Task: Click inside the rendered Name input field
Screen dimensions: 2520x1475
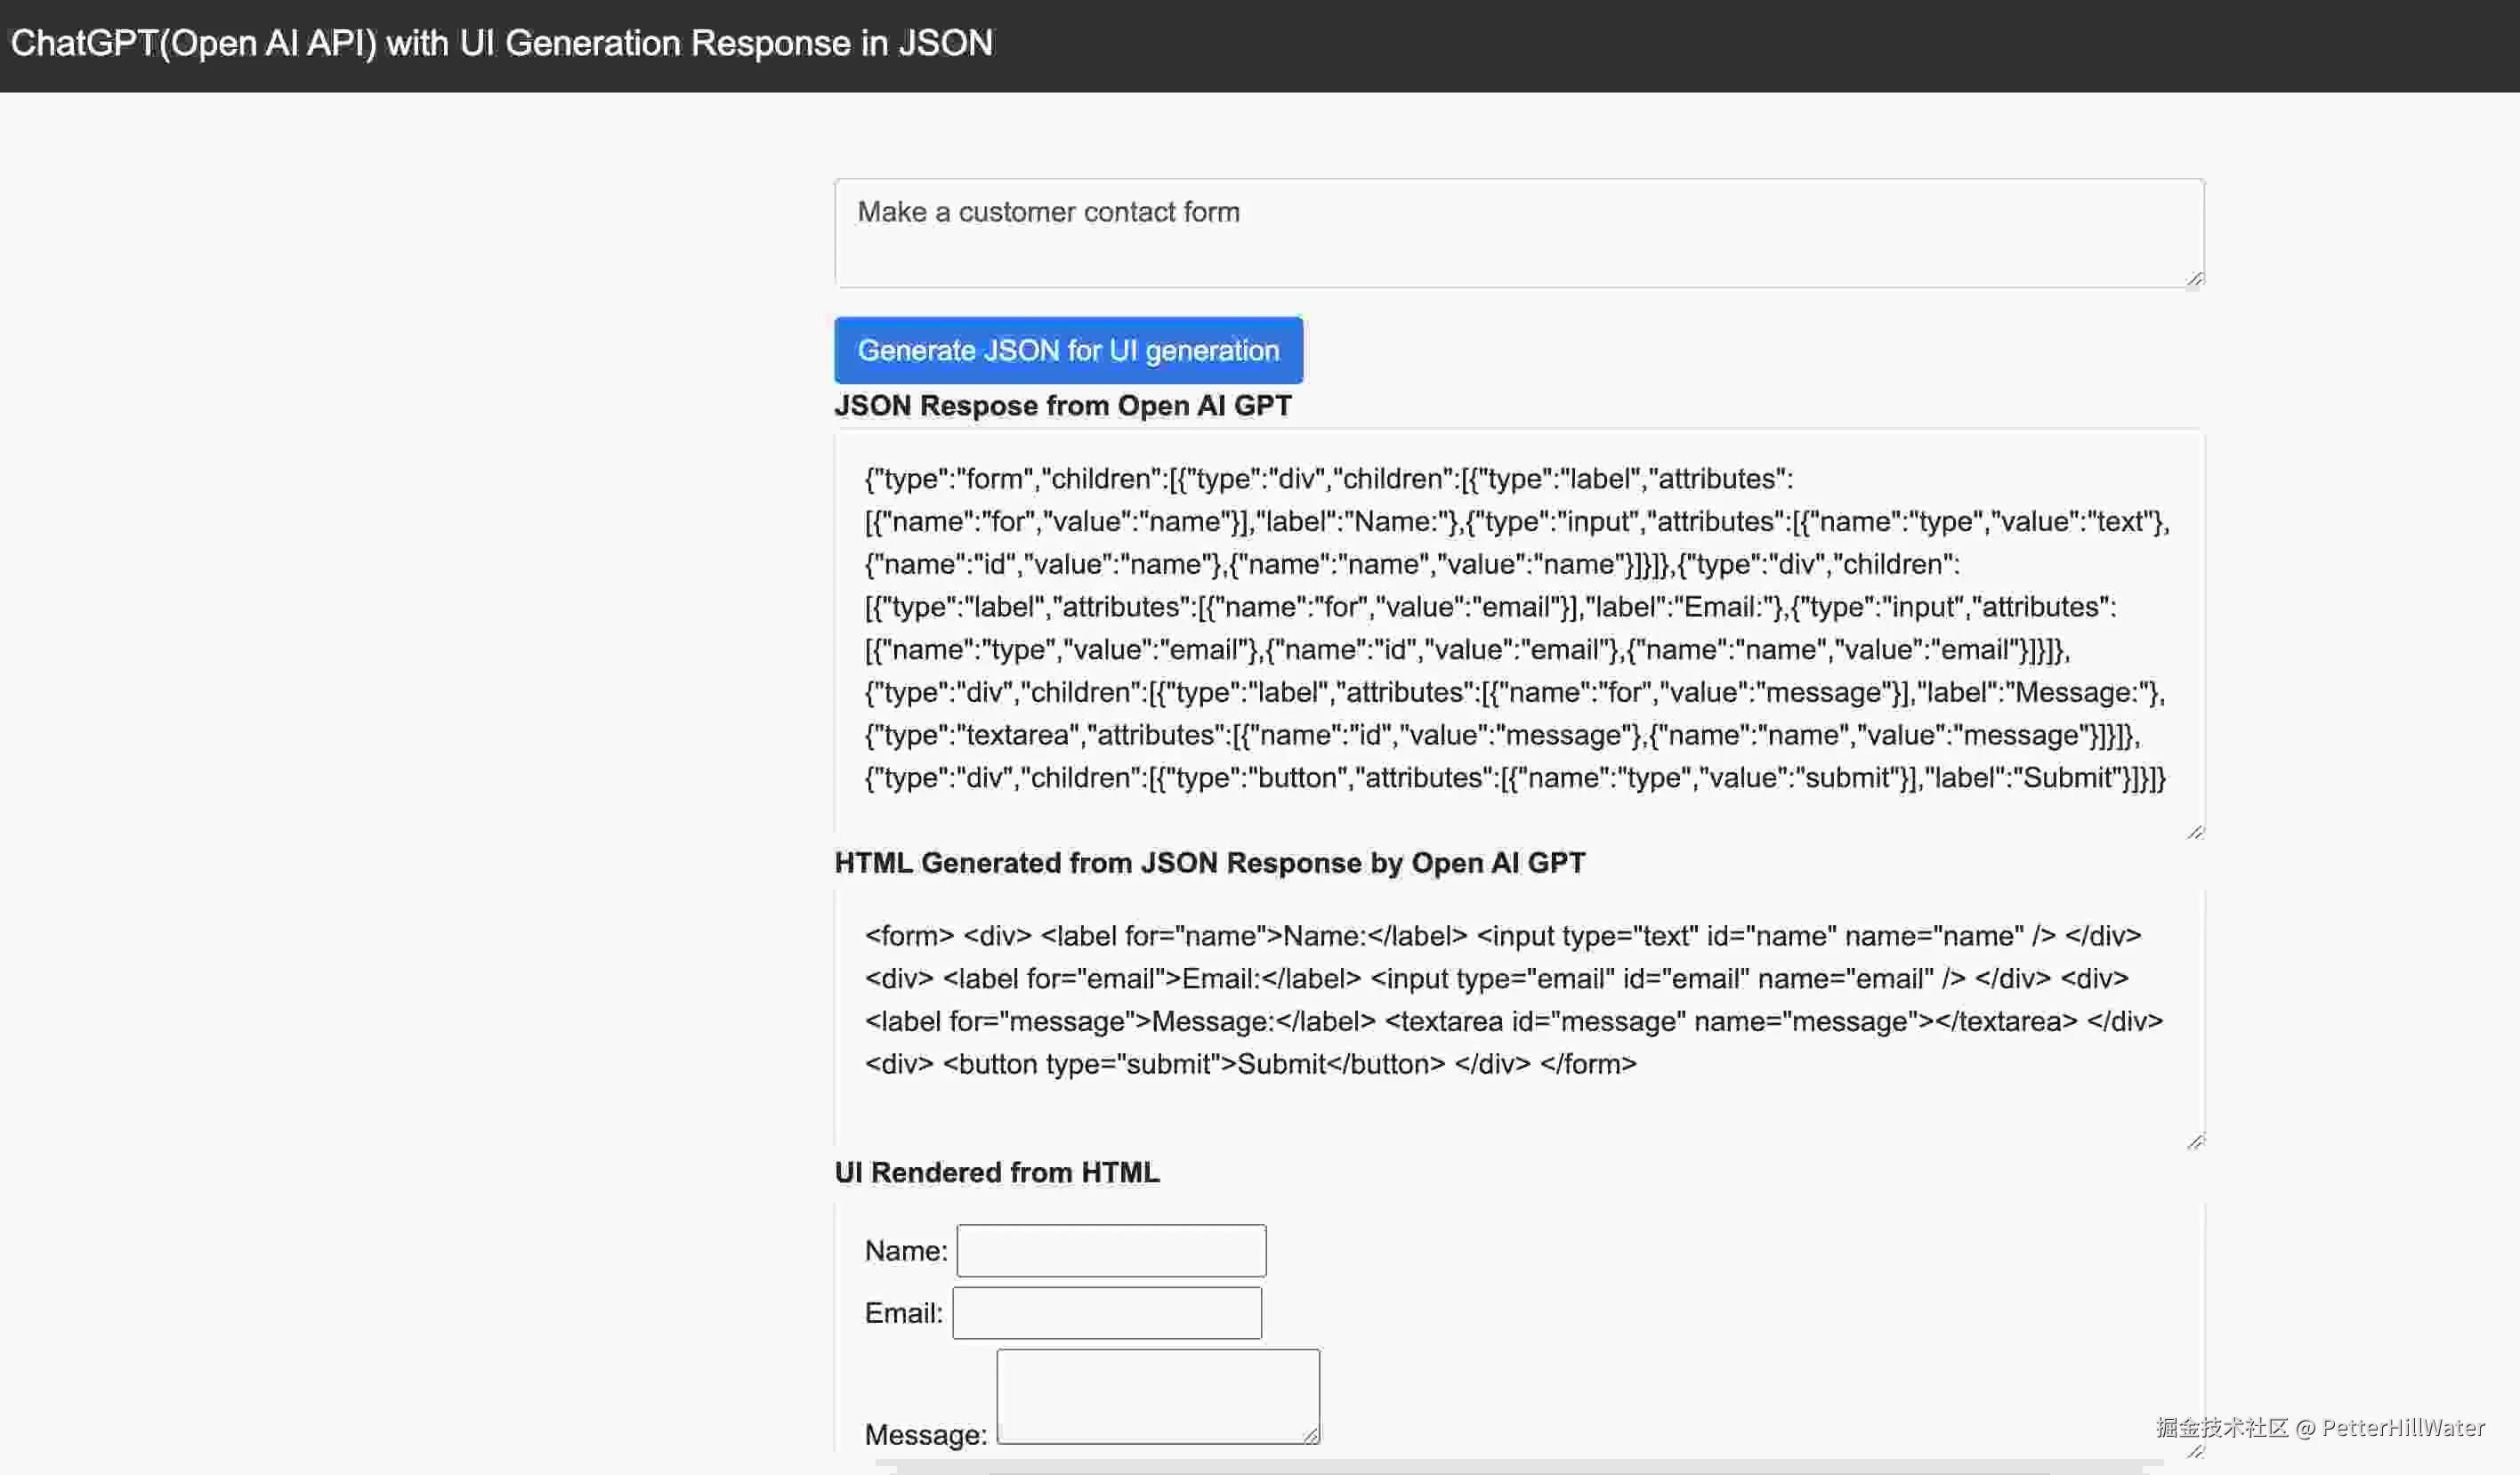Action: point(1110,1250)
